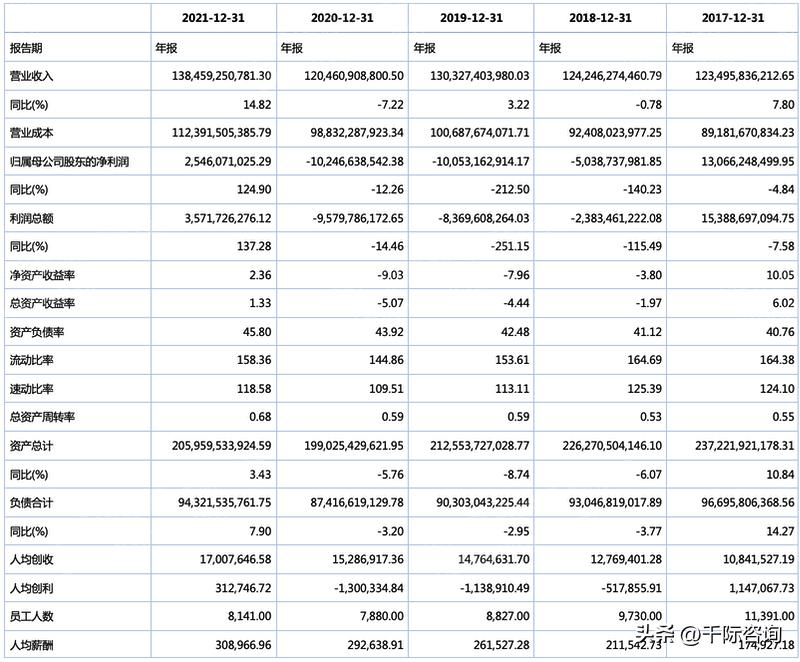Select the 2020-12-31 column header
Image resolution: width=800 pixels, height=662 pixels.
[x=341, y=18]
